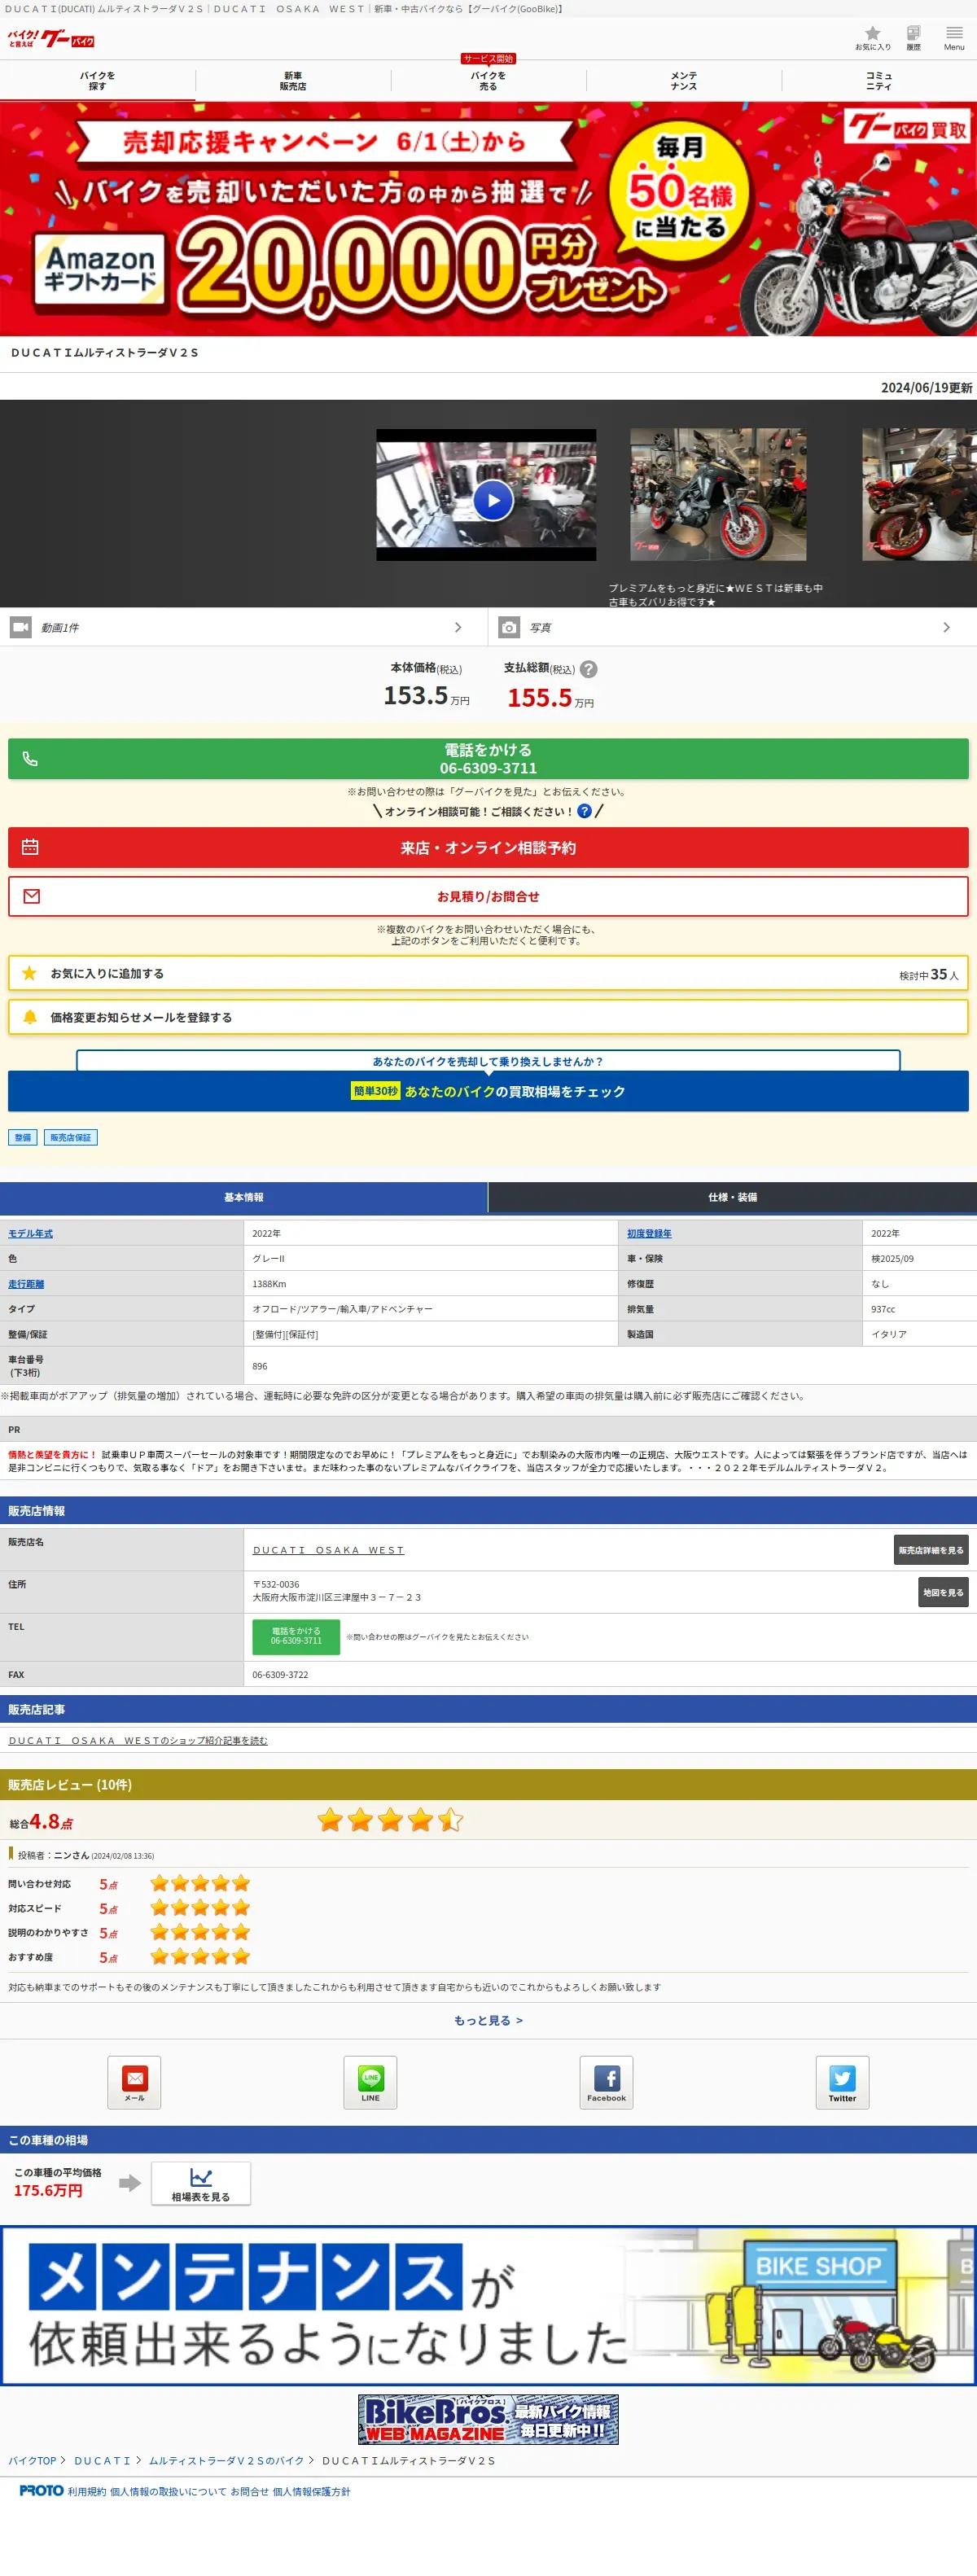
Task: Open the 新車販売店 nav item
Action: click(x=293, y=81)
